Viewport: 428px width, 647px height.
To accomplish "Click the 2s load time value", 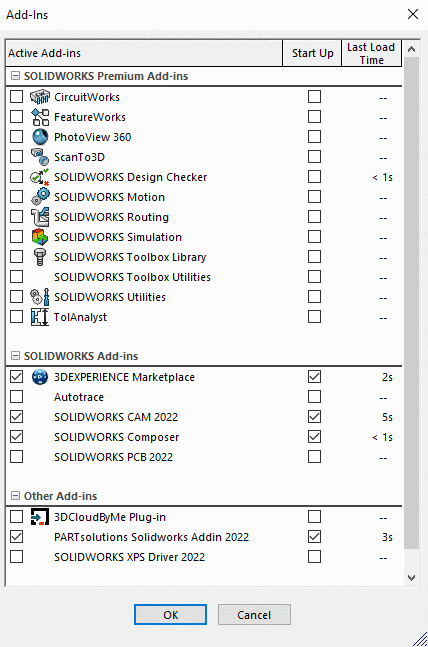I will [387, 377].
